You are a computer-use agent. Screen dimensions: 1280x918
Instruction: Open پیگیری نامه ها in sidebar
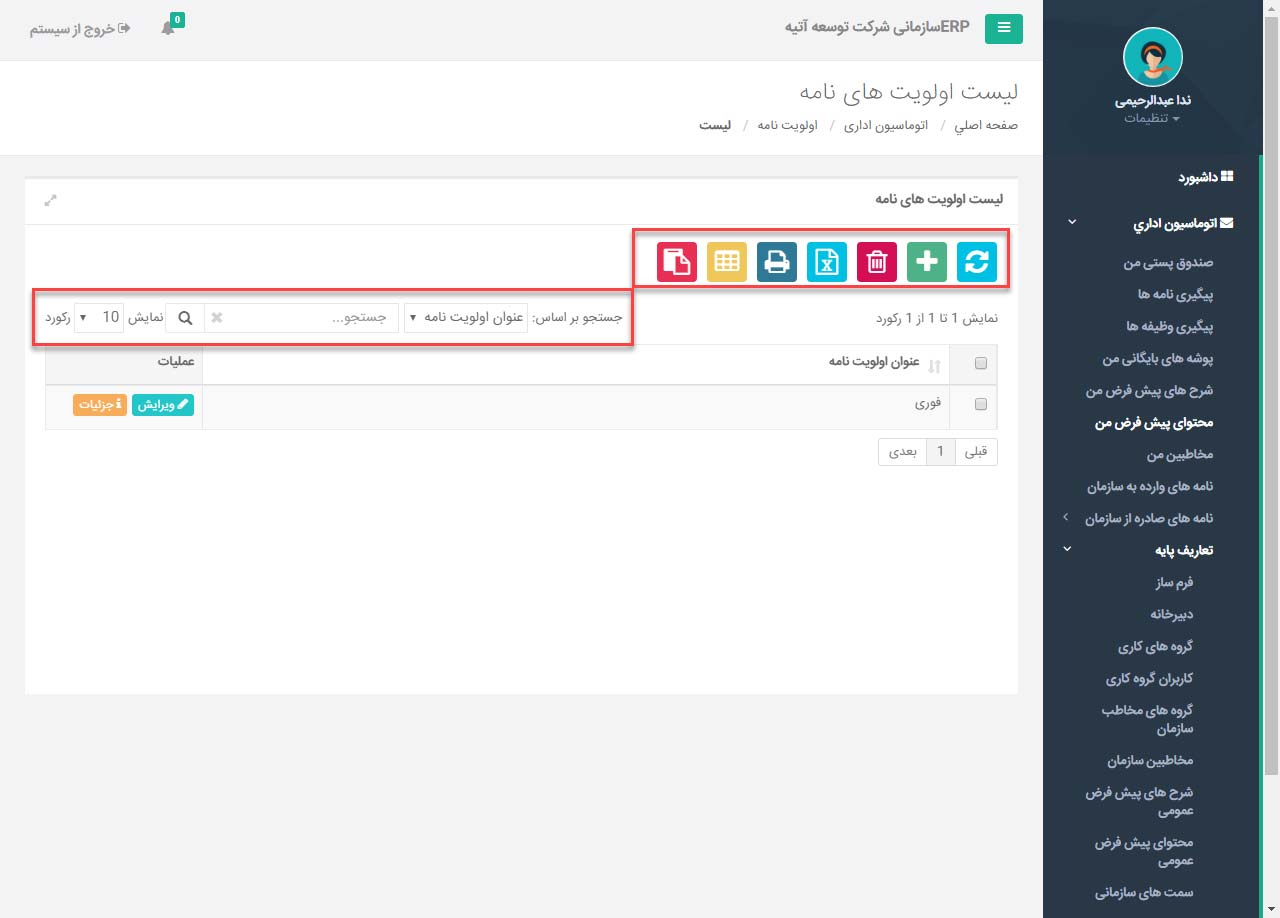[x=1175, y=294]
